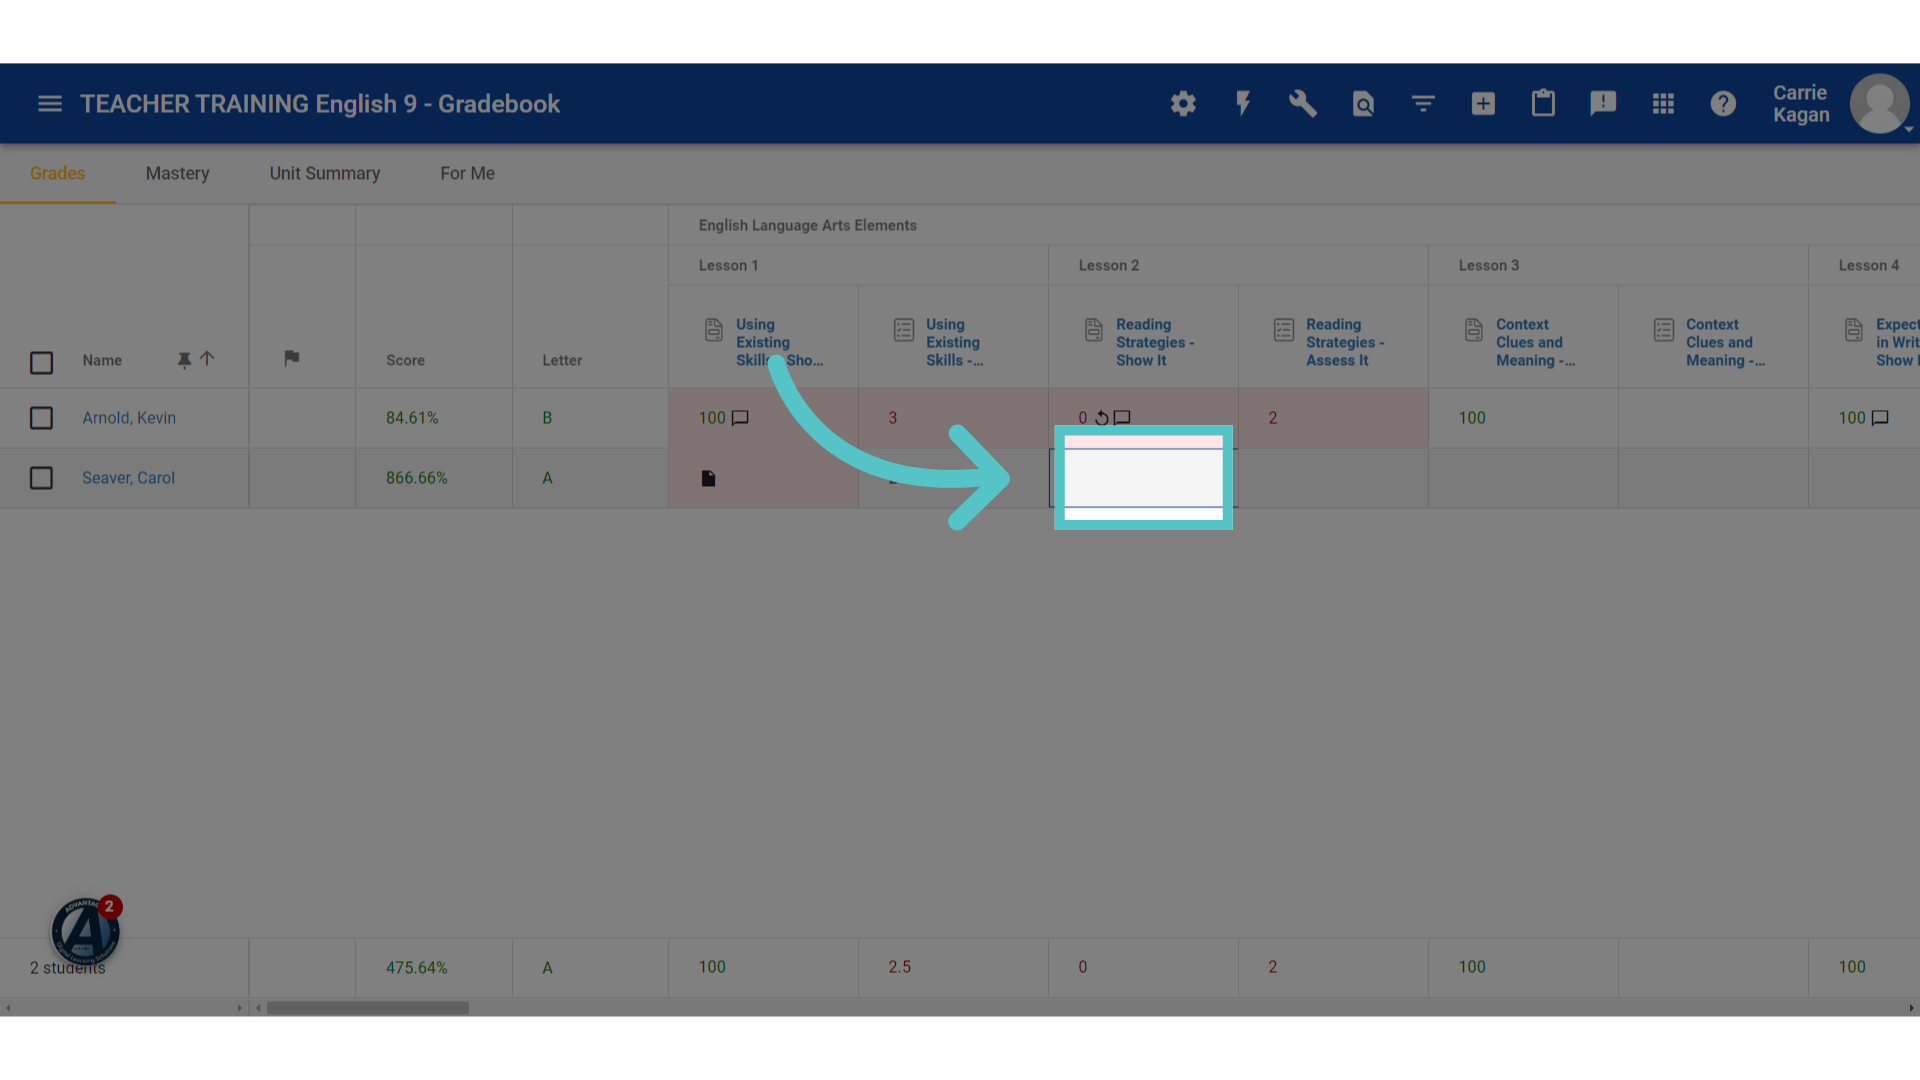Switch to the Unit Summary tab

click(x=325, y=174)
